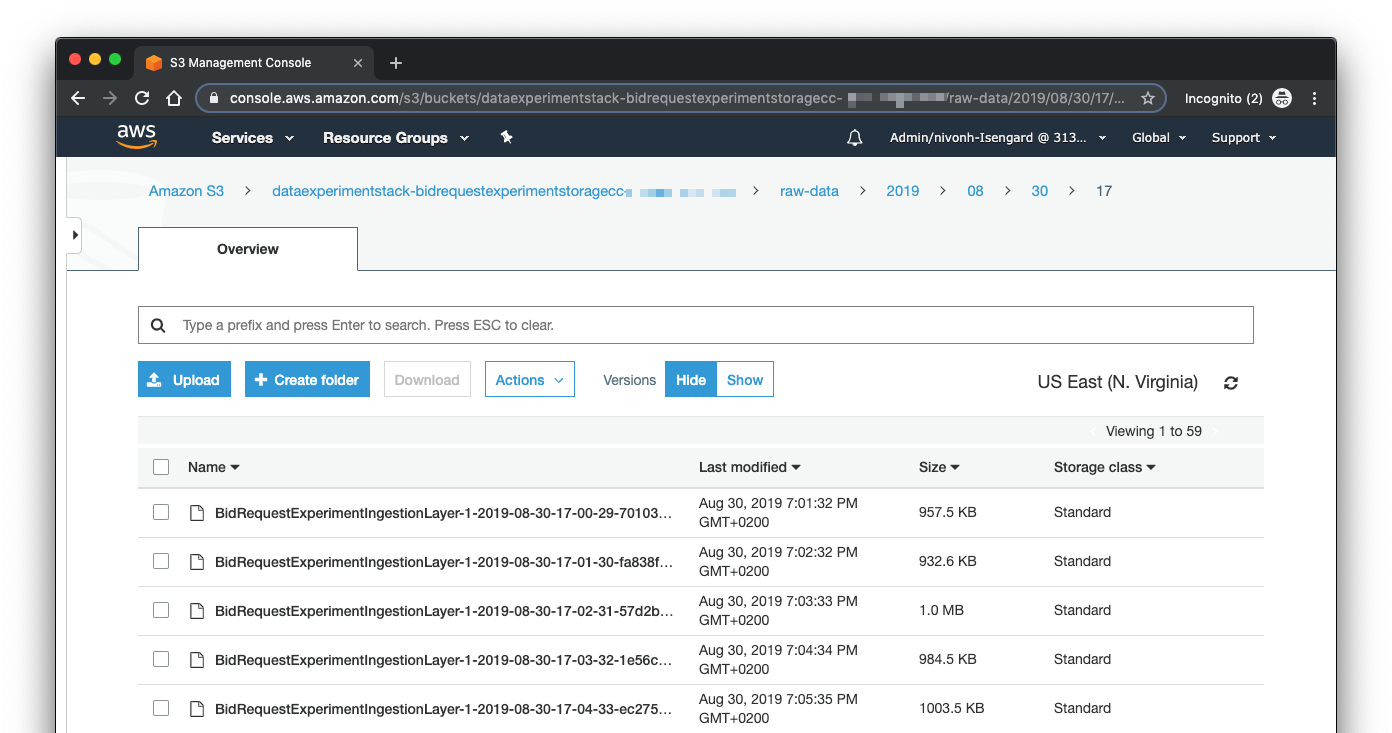Go to Amazon S3 breadcrumb
1392x733 pixels.
[x=186, y=191]
